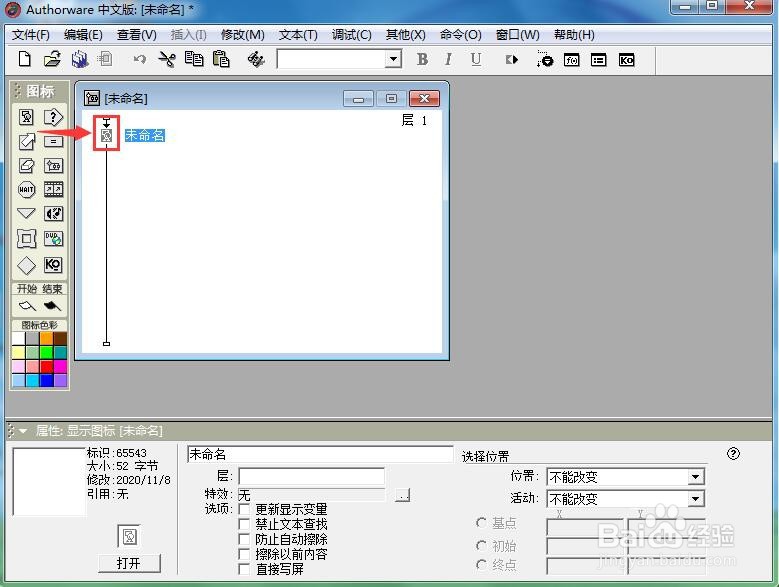Open the 查看(V) menu
779x587 pixels.
137,35
